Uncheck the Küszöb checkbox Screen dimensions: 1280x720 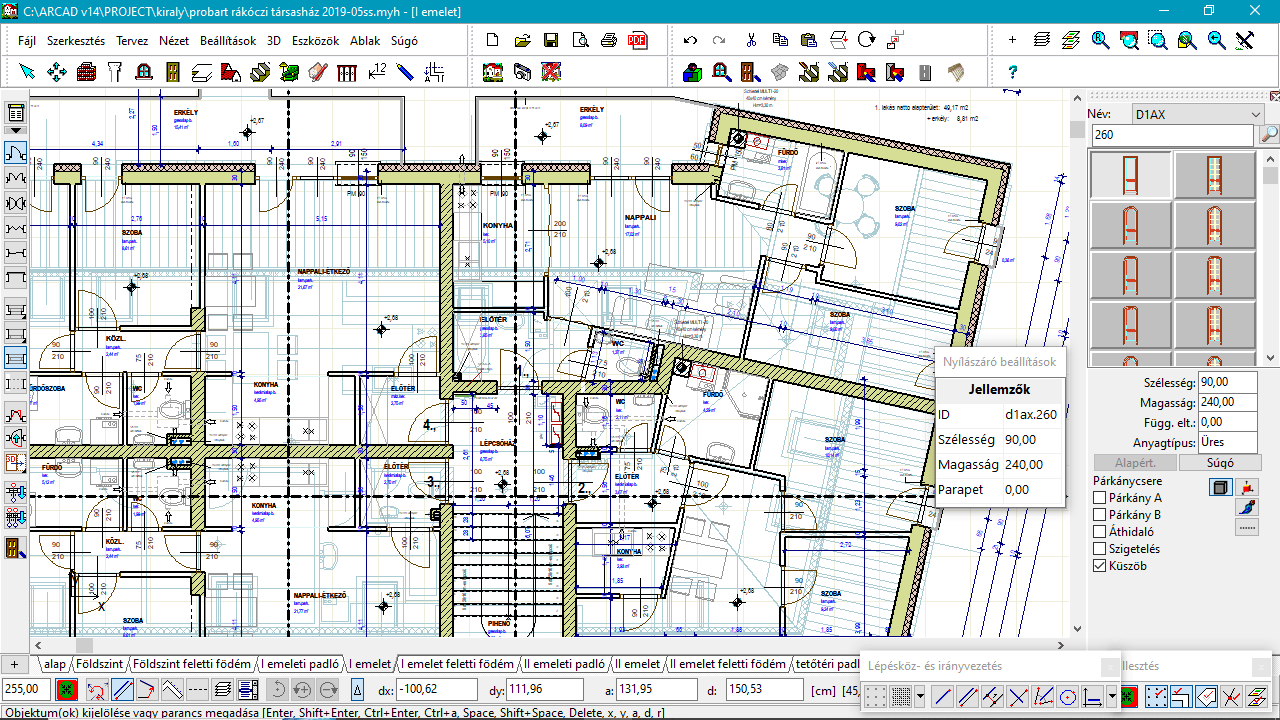pos(1100,566)
